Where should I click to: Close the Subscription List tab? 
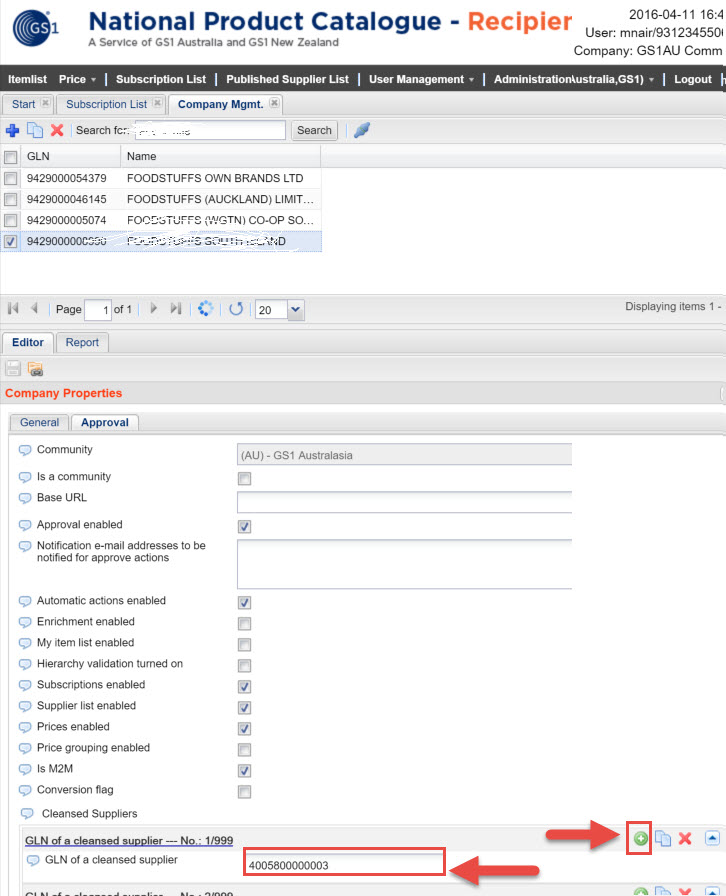157,103
